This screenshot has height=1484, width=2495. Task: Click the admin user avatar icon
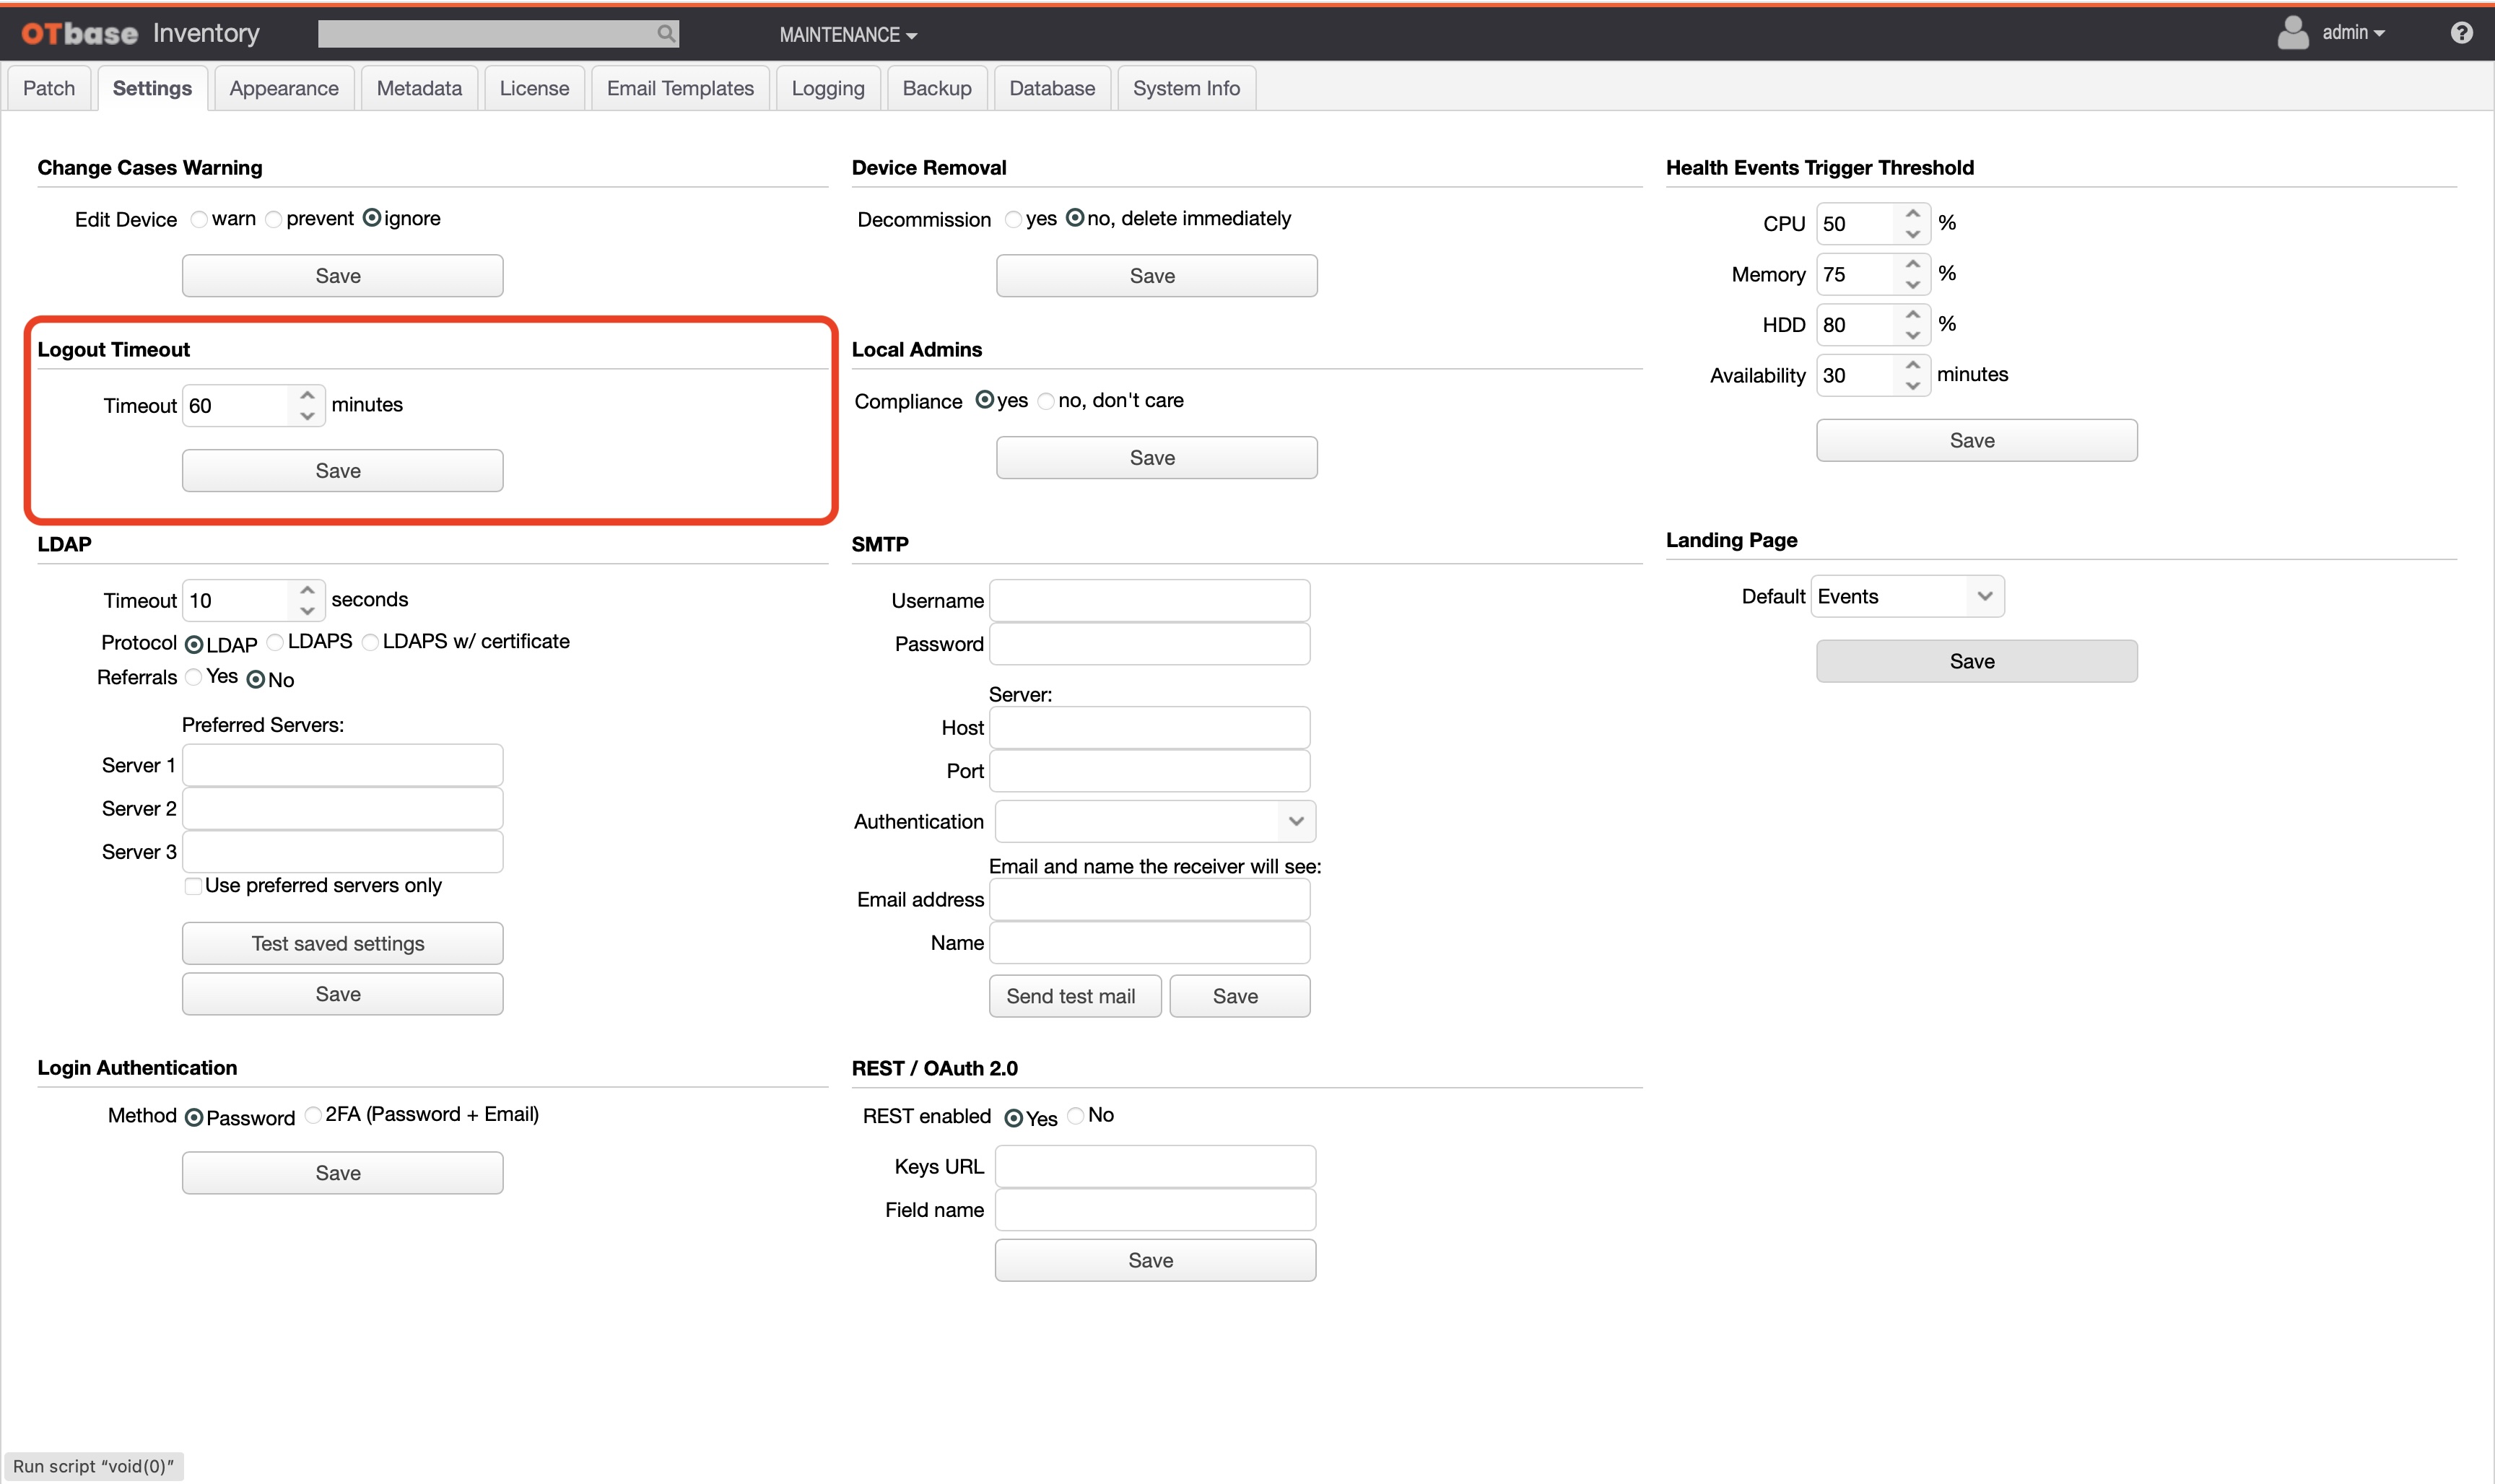pos(2292,33)
